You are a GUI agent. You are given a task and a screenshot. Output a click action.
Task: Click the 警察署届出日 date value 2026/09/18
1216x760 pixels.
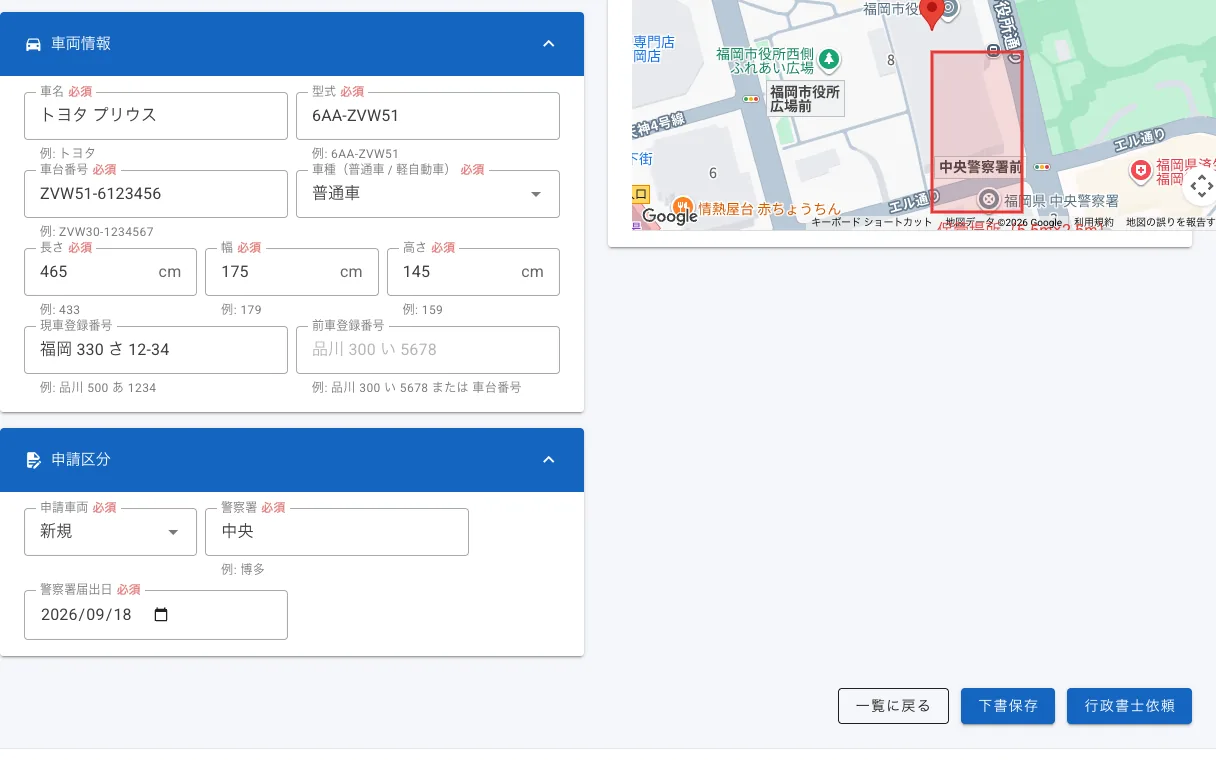[x=86, y=615]
